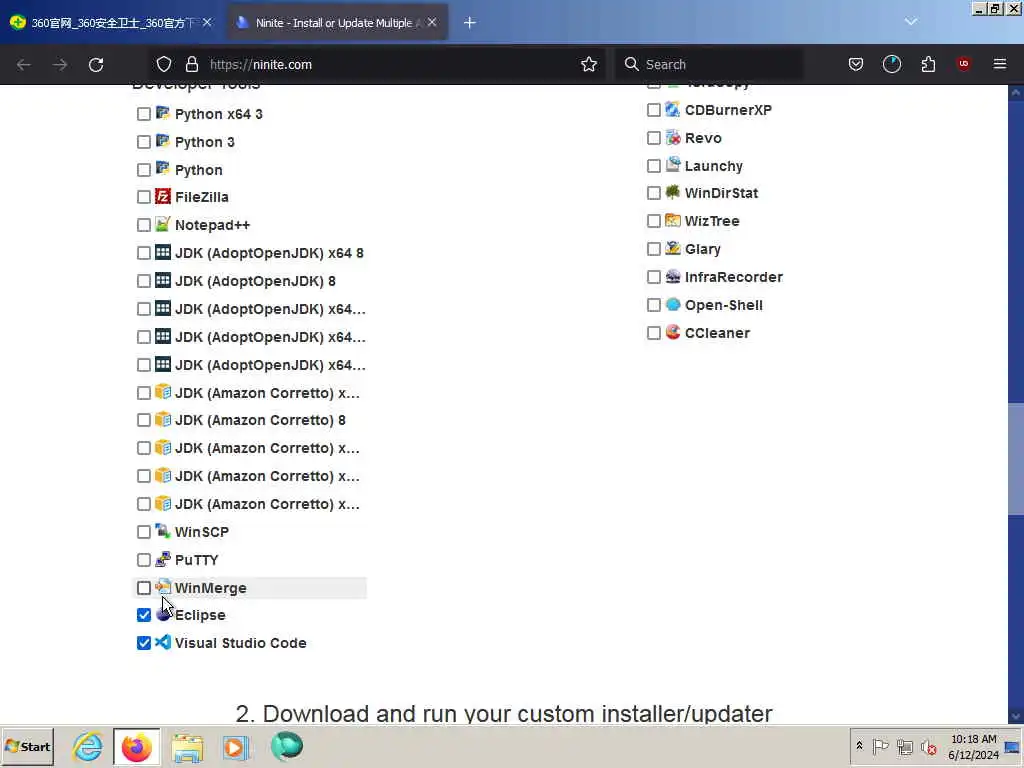Screen dimensions: 1024x768
Task: Click the network tray icon
Action: tap(904, 746)
